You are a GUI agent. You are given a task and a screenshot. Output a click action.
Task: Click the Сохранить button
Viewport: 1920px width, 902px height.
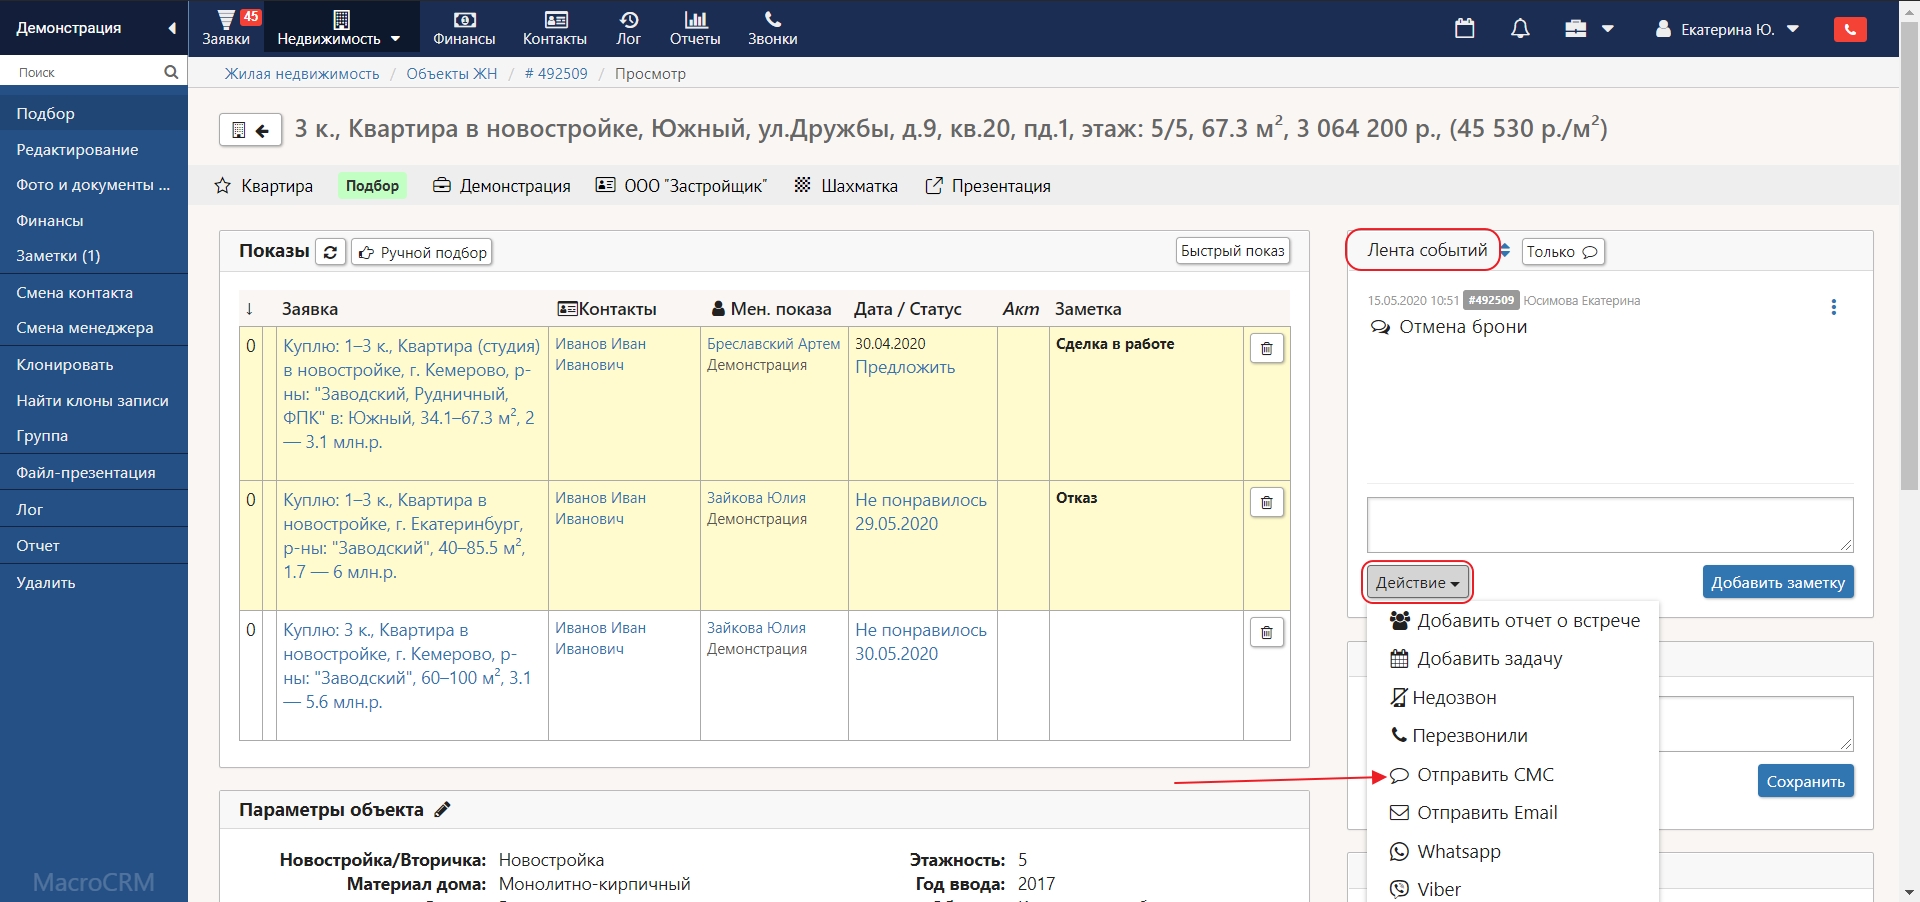pos(1806,781)
